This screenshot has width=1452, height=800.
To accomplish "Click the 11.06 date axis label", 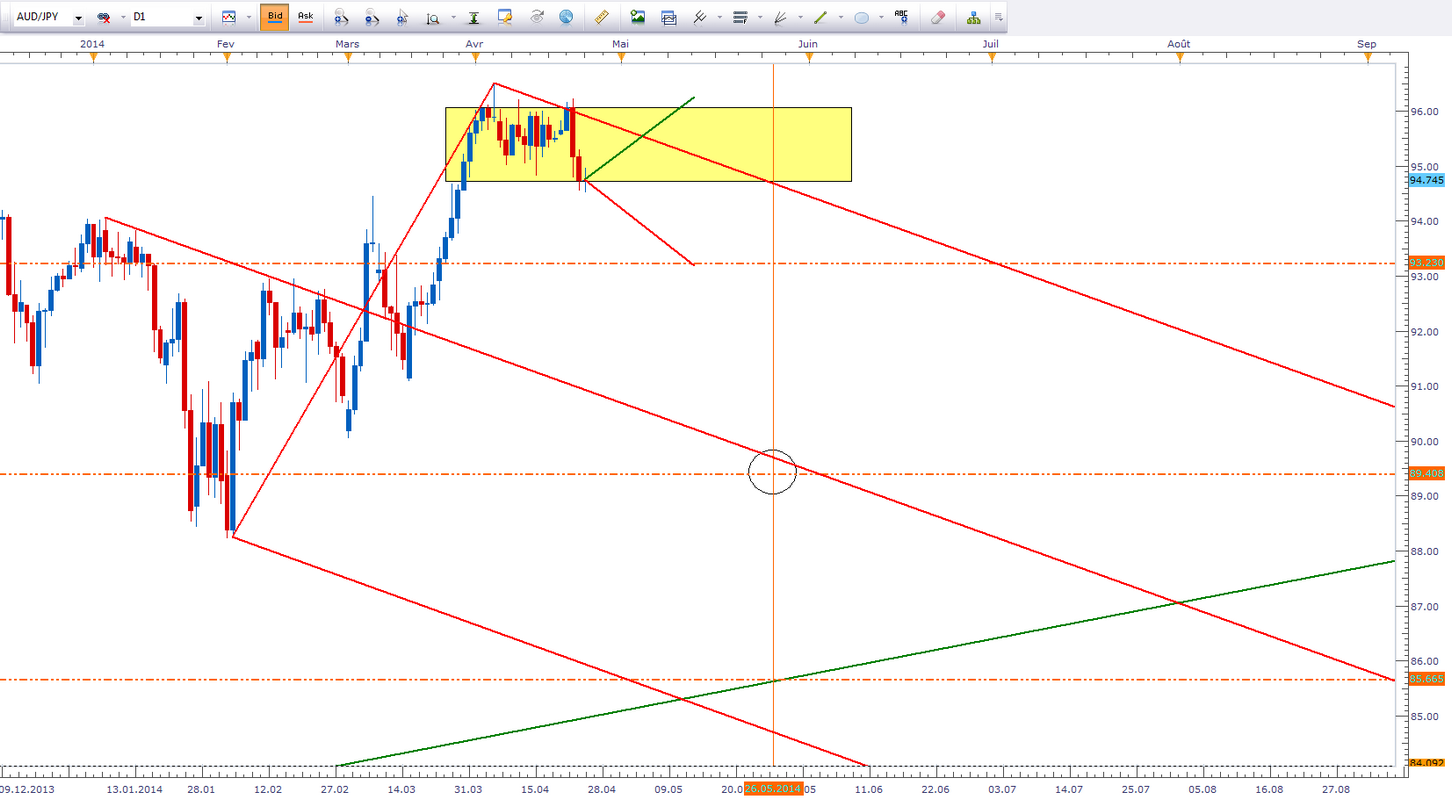I will [x=869, y=789].
